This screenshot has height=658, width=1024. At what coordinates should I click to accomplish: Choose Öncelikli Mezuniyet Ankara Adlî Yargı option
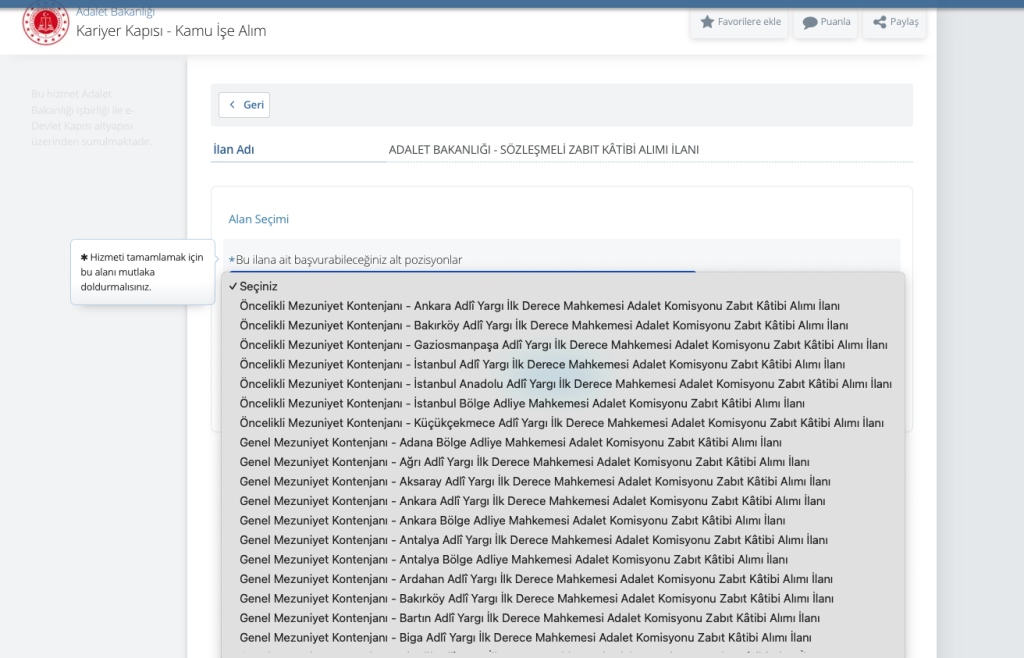pos(540,306)
